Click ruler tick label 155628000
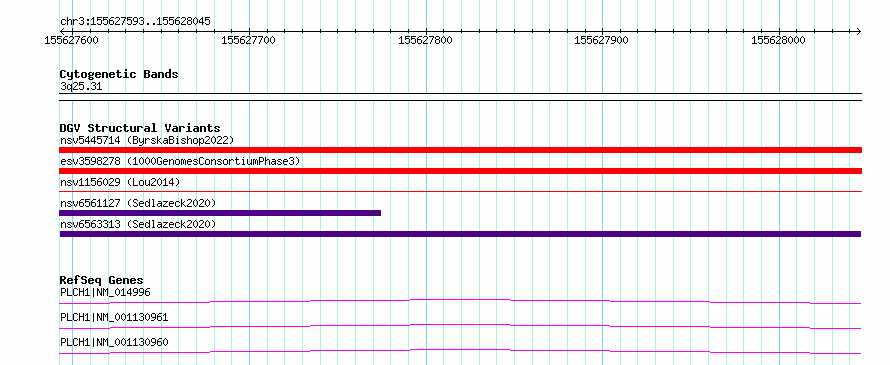Viewport: 890px width, 365px height. [778, 40]
